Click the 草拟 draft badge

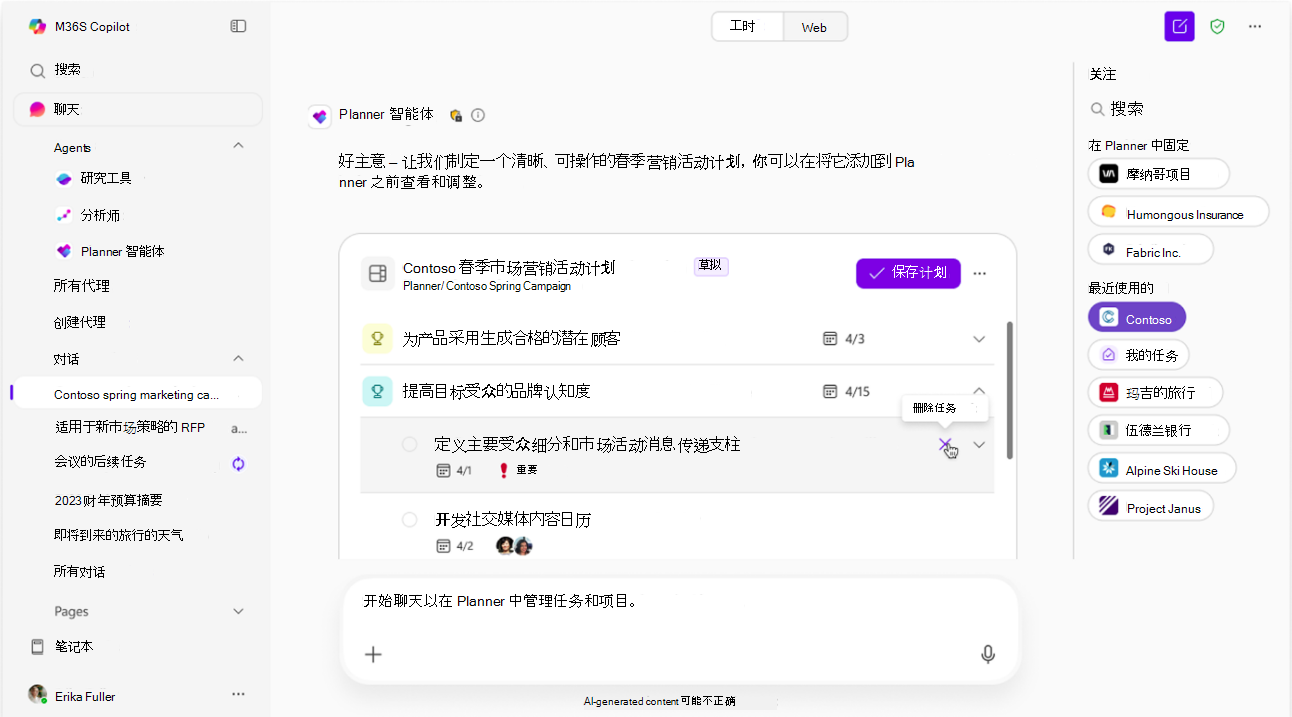(710, 266)
